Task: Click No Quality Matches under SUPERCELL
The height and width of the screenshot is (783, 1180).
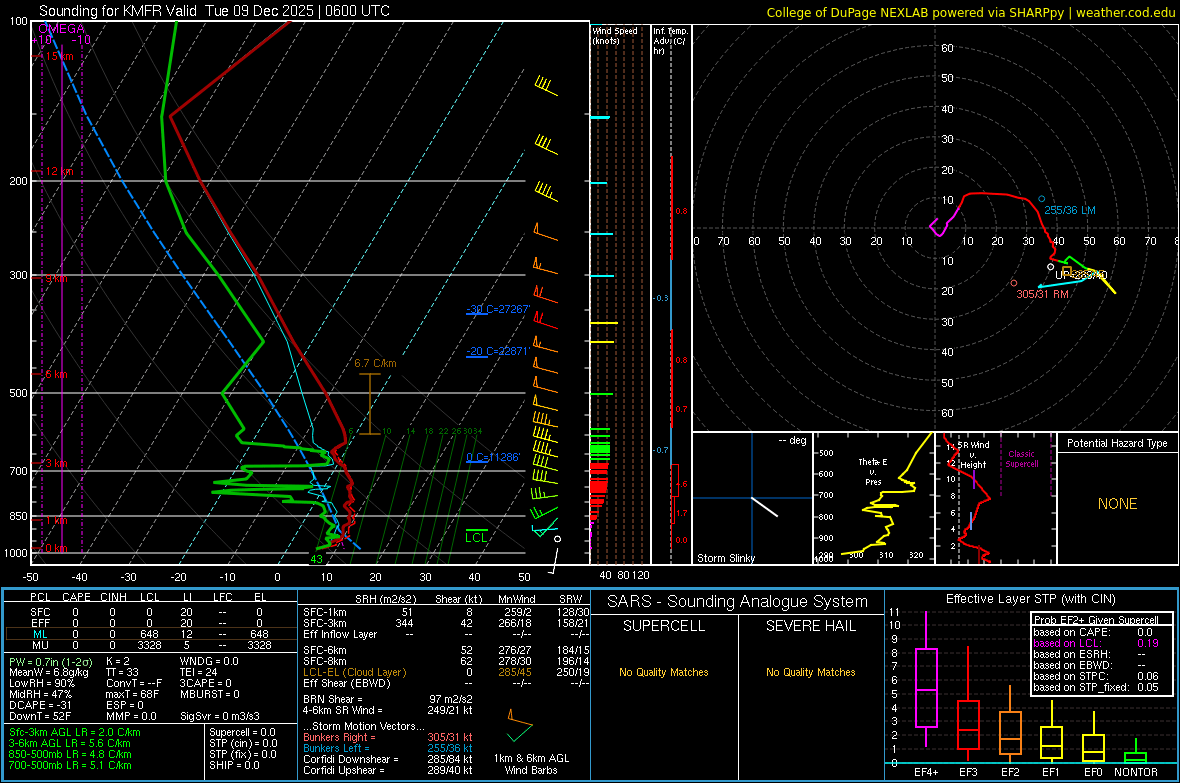Action: (x=664, y=672)
